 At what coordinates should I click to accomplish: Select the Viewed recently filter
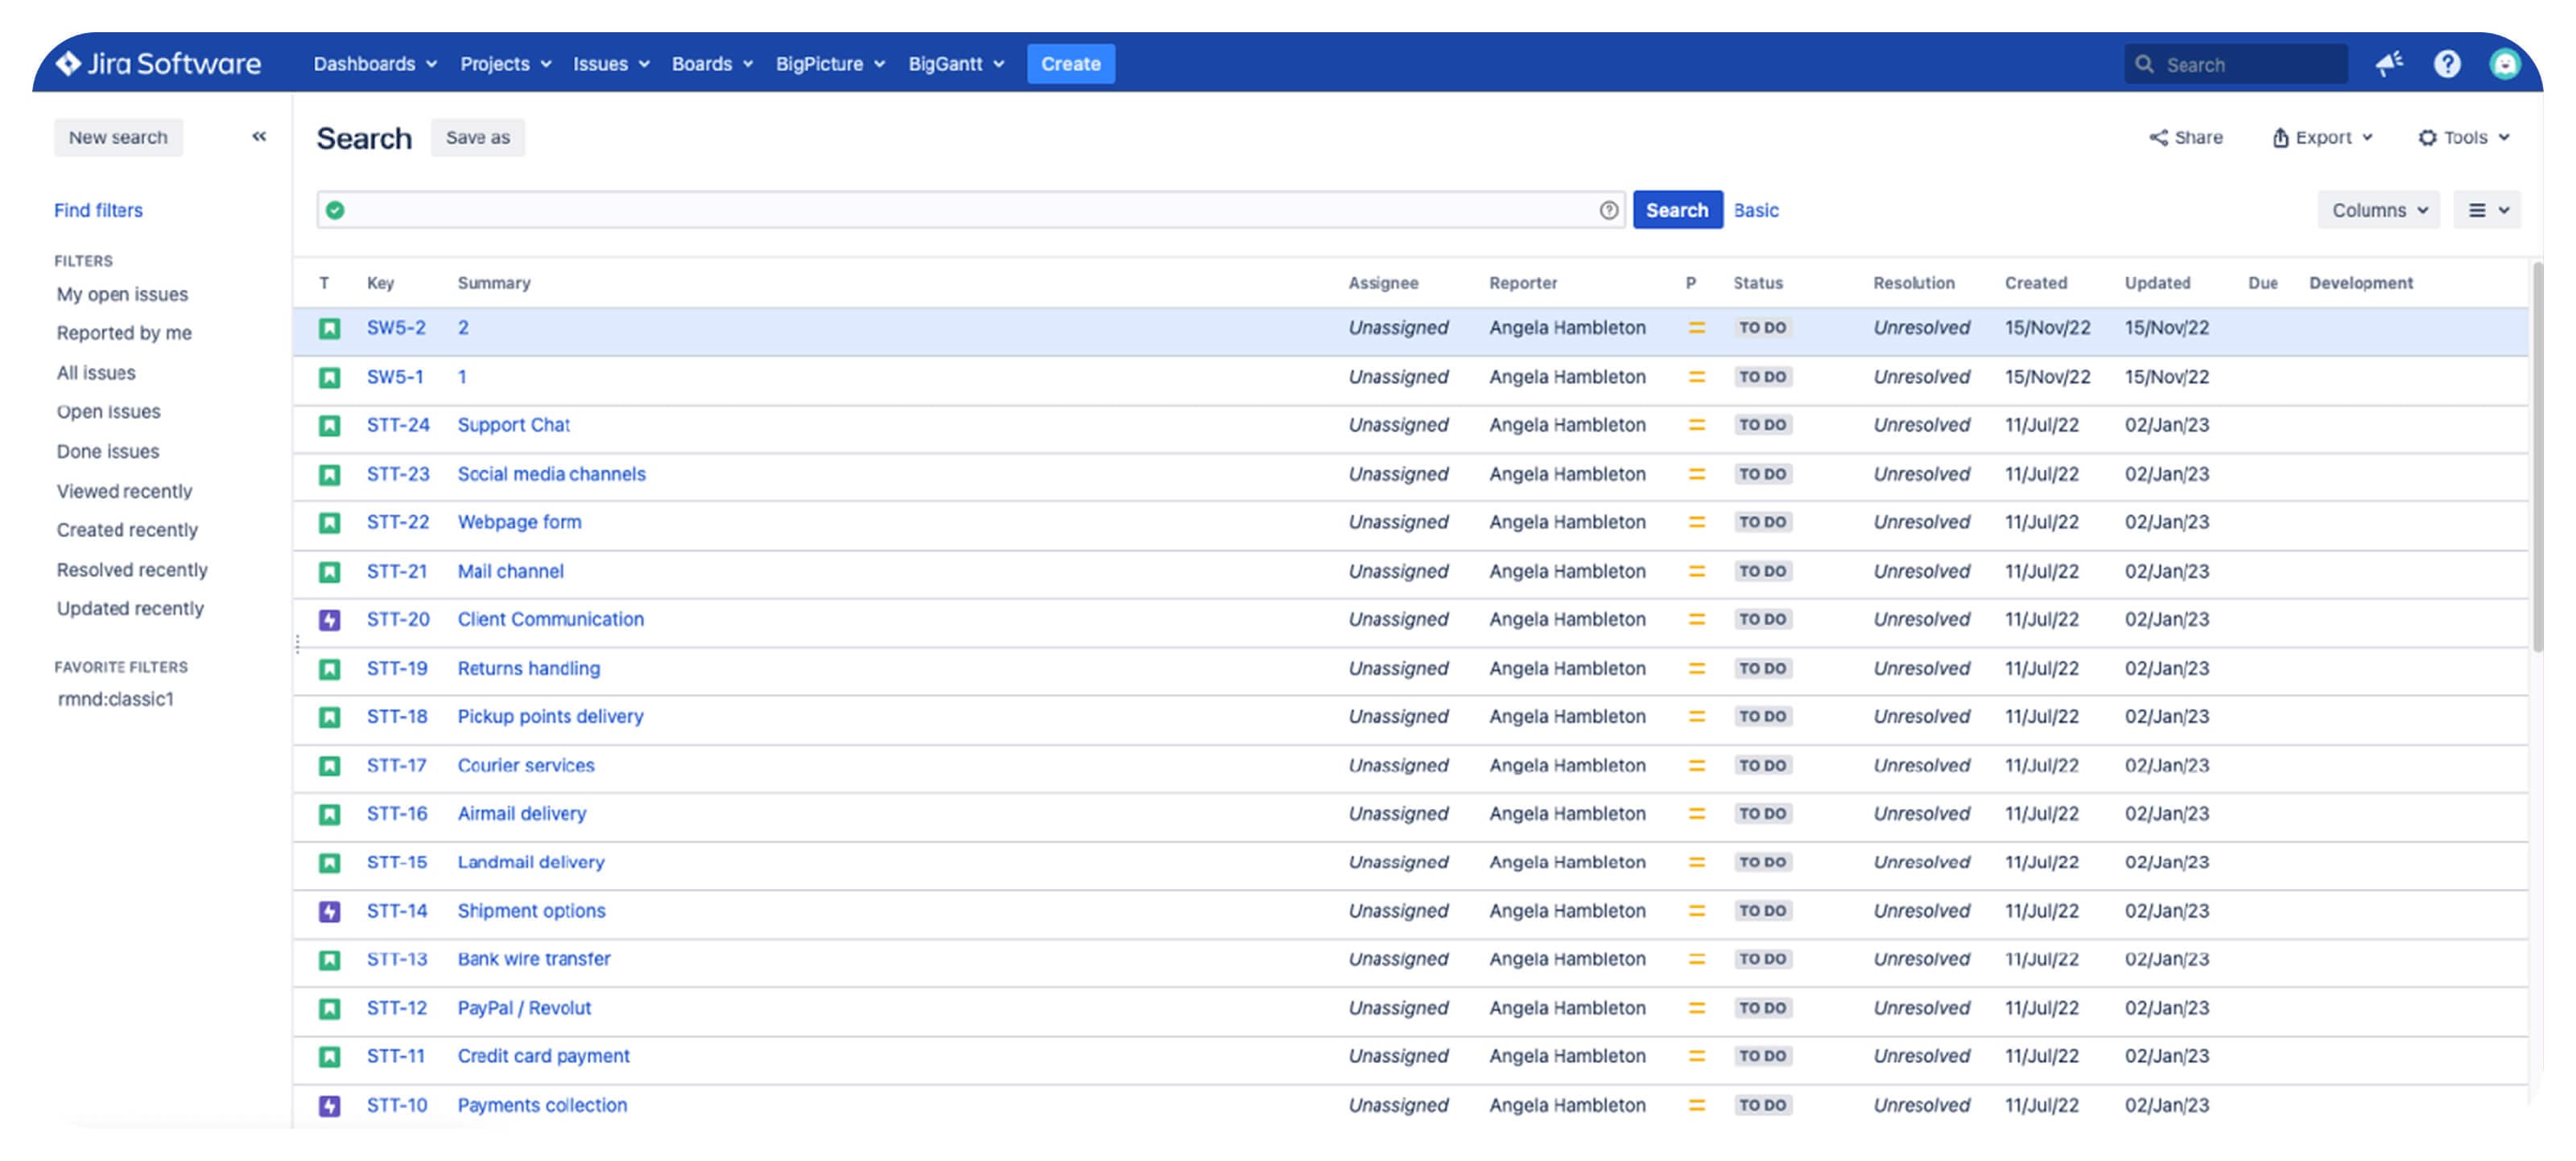pos(124,491)
